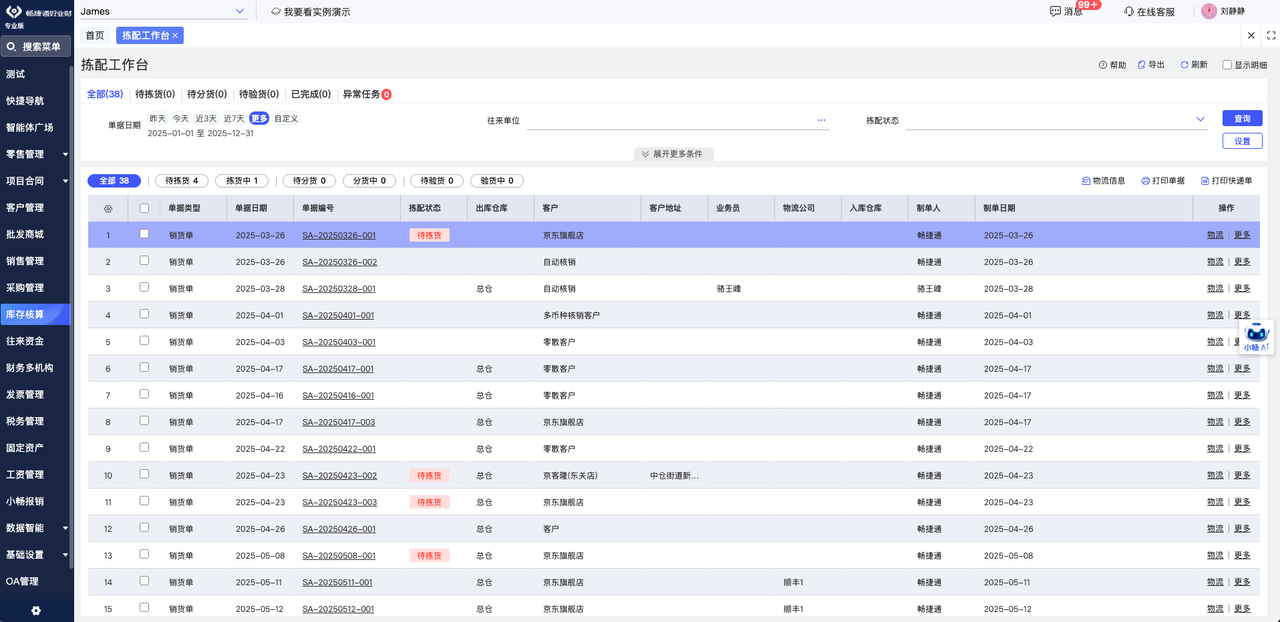Select the 待拣货(0) tab
This screenshot has width=1280, height=622.
tap(155, 94)
